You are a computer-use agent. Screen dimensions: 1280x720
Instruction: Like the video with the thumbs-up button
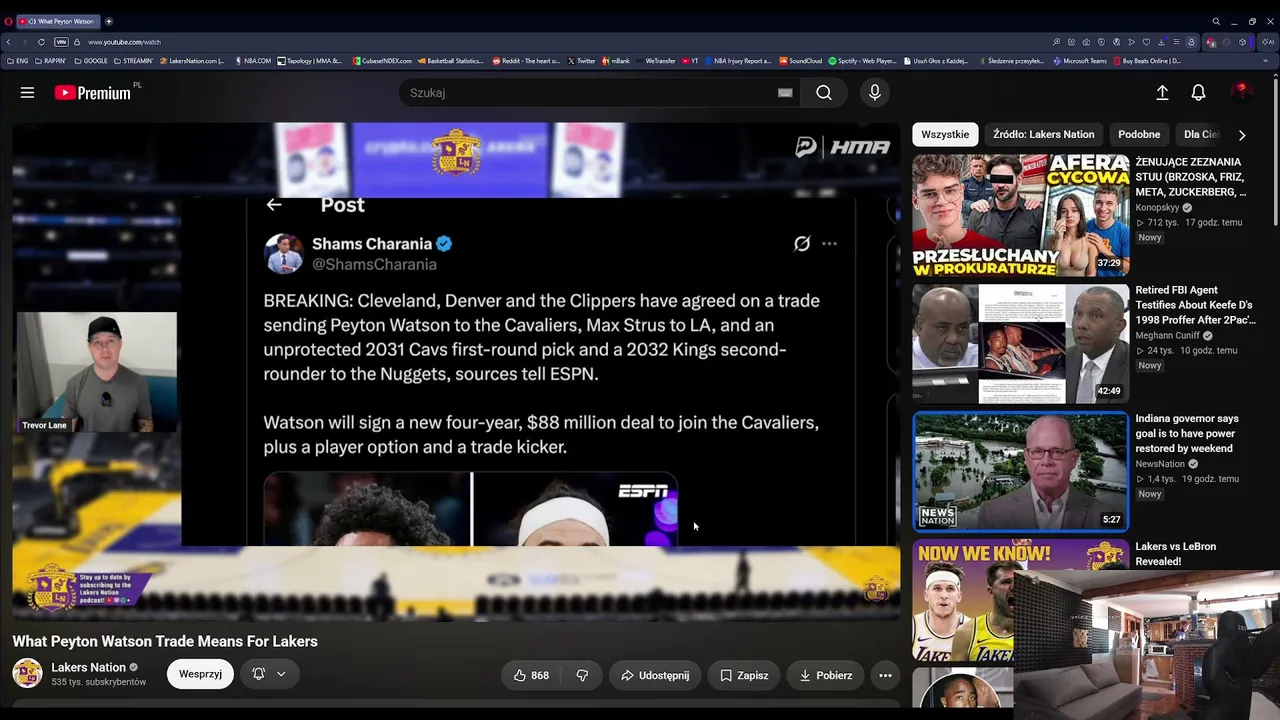[531, 675]
